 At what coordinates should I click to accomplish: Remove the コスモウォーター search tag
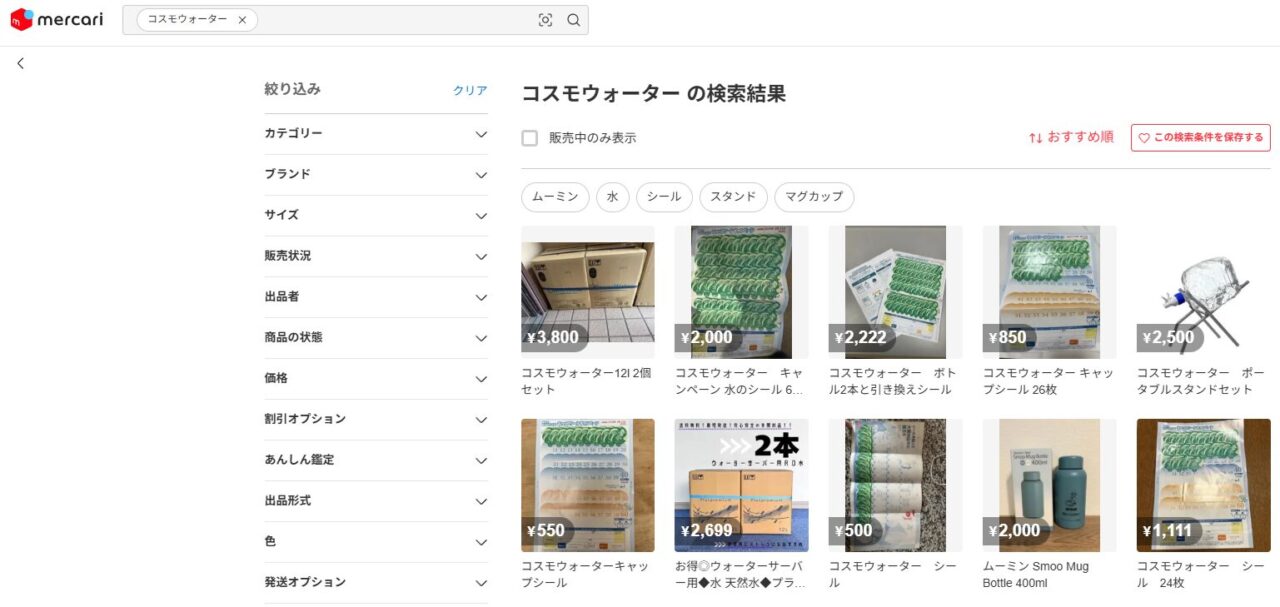(x=242, y=20)
